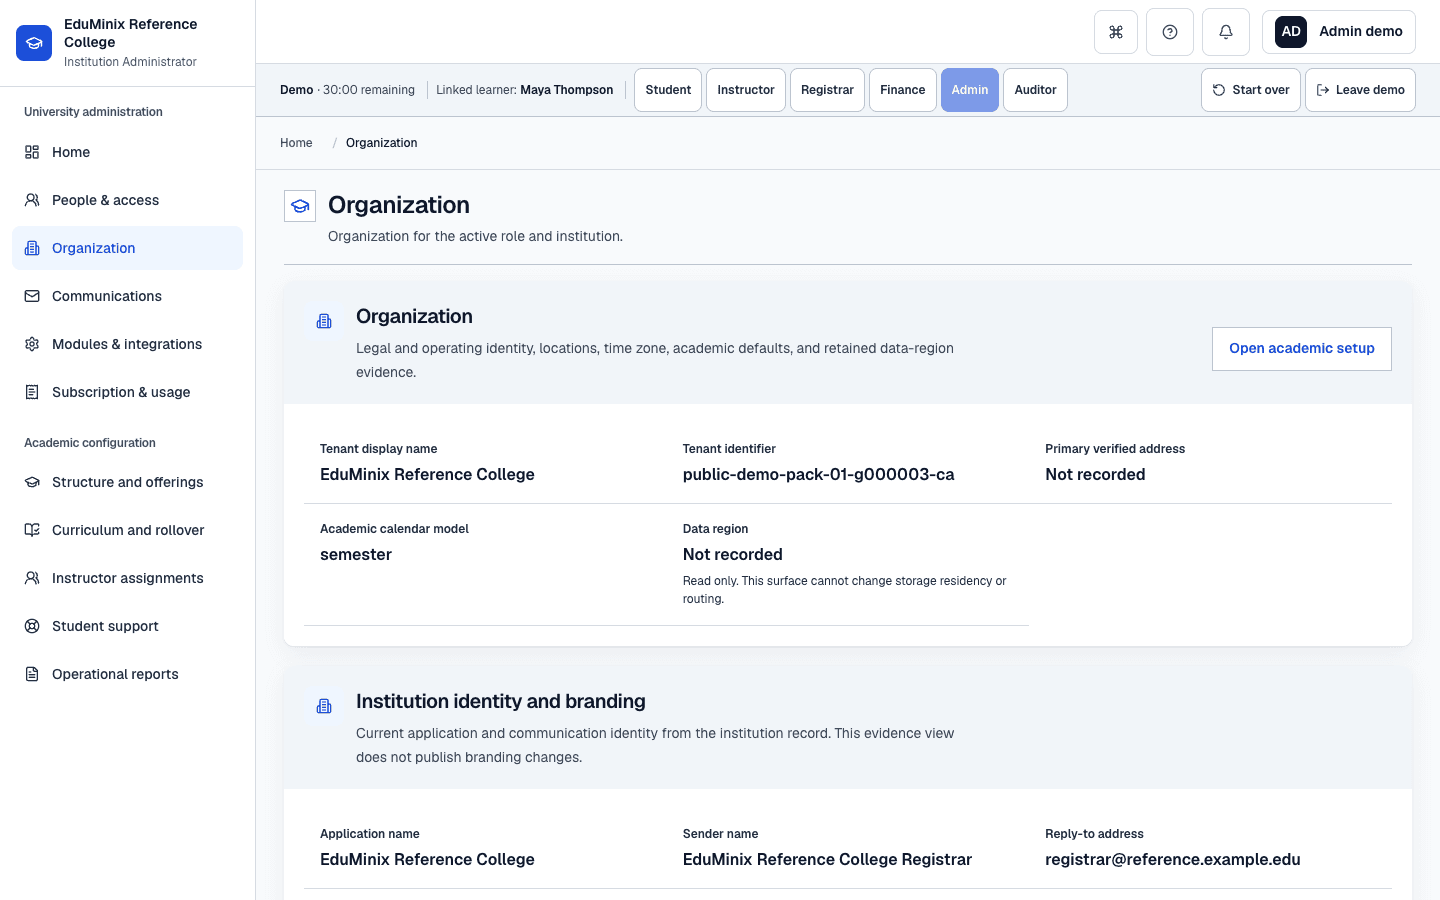Image resolution: width=1440 pixels, height=900 pixels.
Task: Switch to the Finance role tab
Action: [x=903, y=90]
